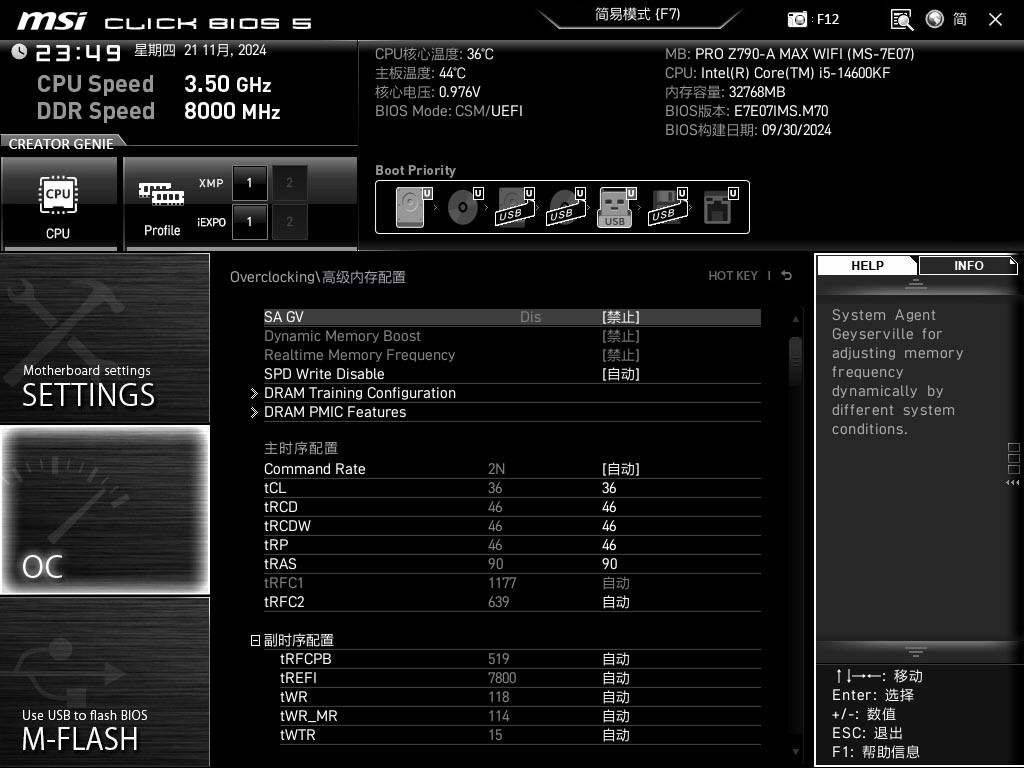This screenshot has height=768, width=1024.
Task: Open the SETTINGS section
Action: (x=105, y=338)
